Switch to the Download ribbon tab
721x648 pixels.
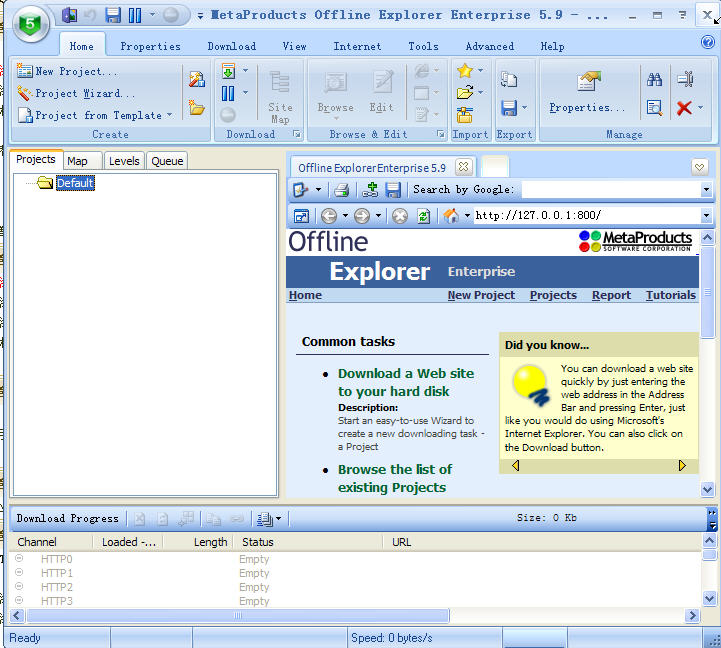click(x=231, y=46)
